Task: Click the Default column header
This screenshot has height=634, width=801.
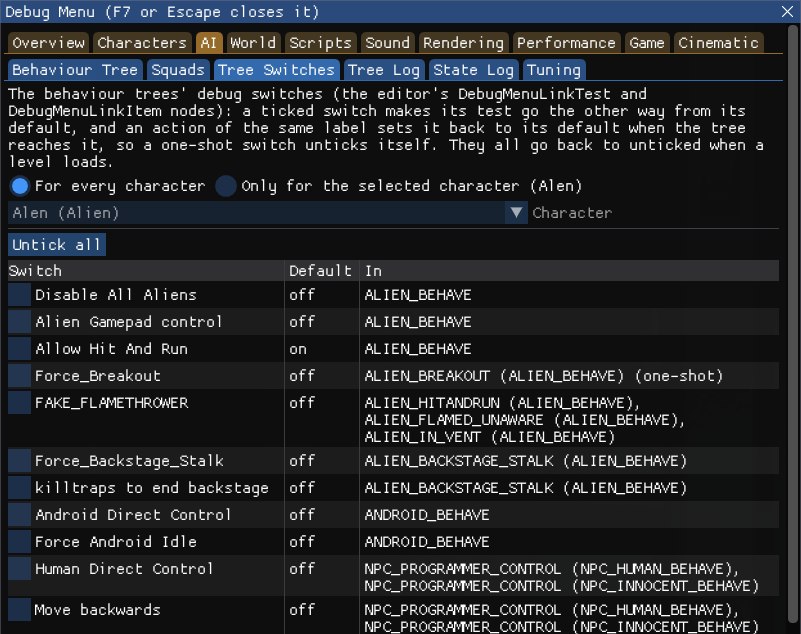Action: point(321,271)
